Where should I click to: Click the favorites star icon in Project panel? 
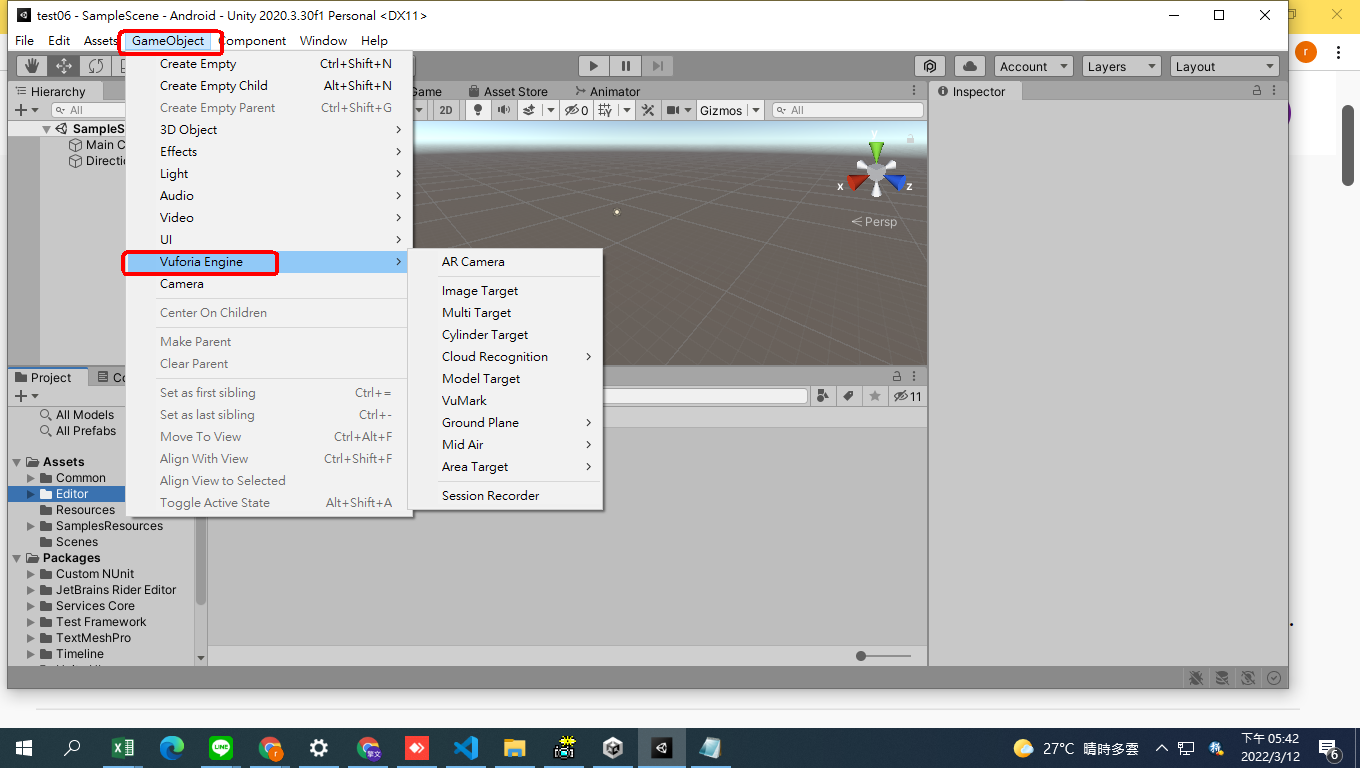875,396
